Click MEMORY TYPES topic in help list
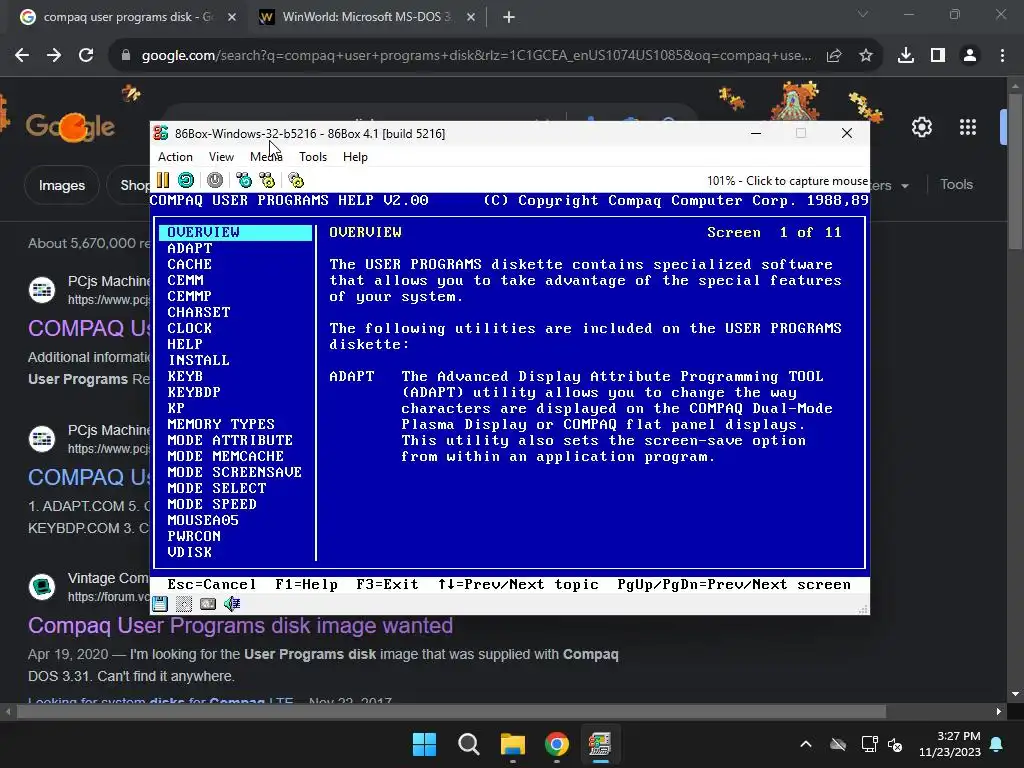 pyautogui.click(x=221, y=424)
